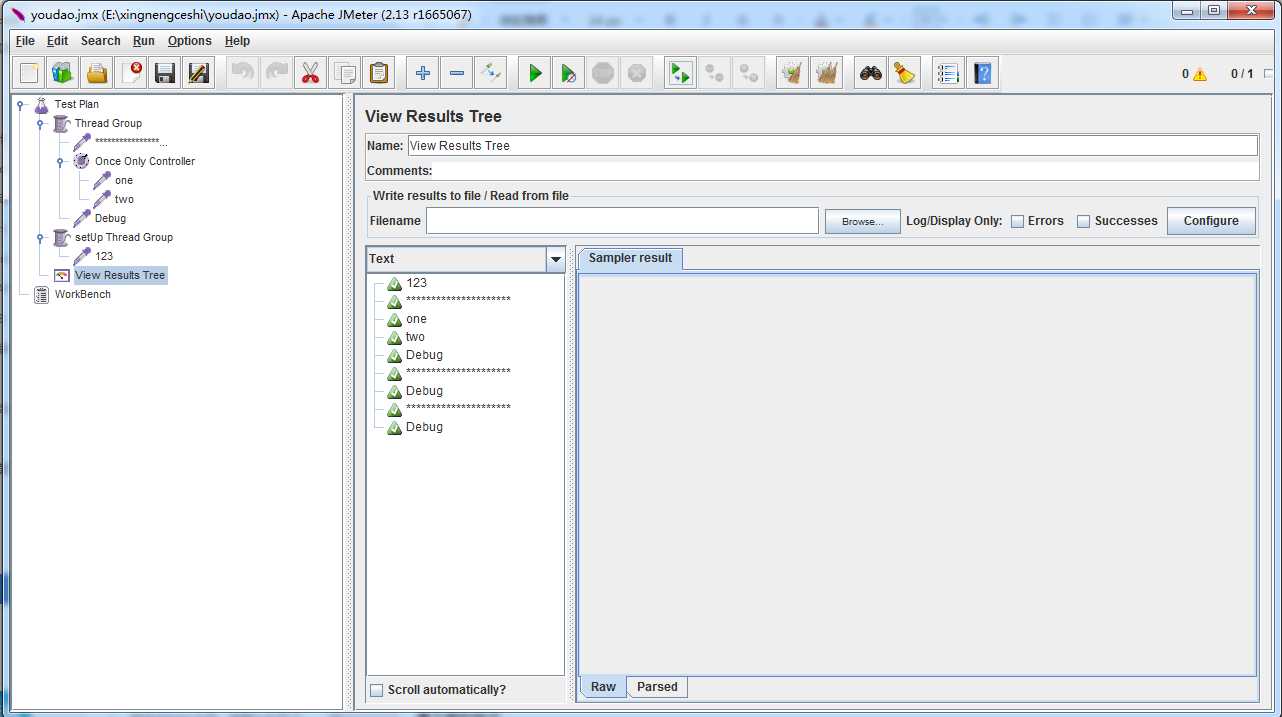The width and height of the screenshot is (1282, 717).
Task: Open the Options menu
Action: point(189,41)
